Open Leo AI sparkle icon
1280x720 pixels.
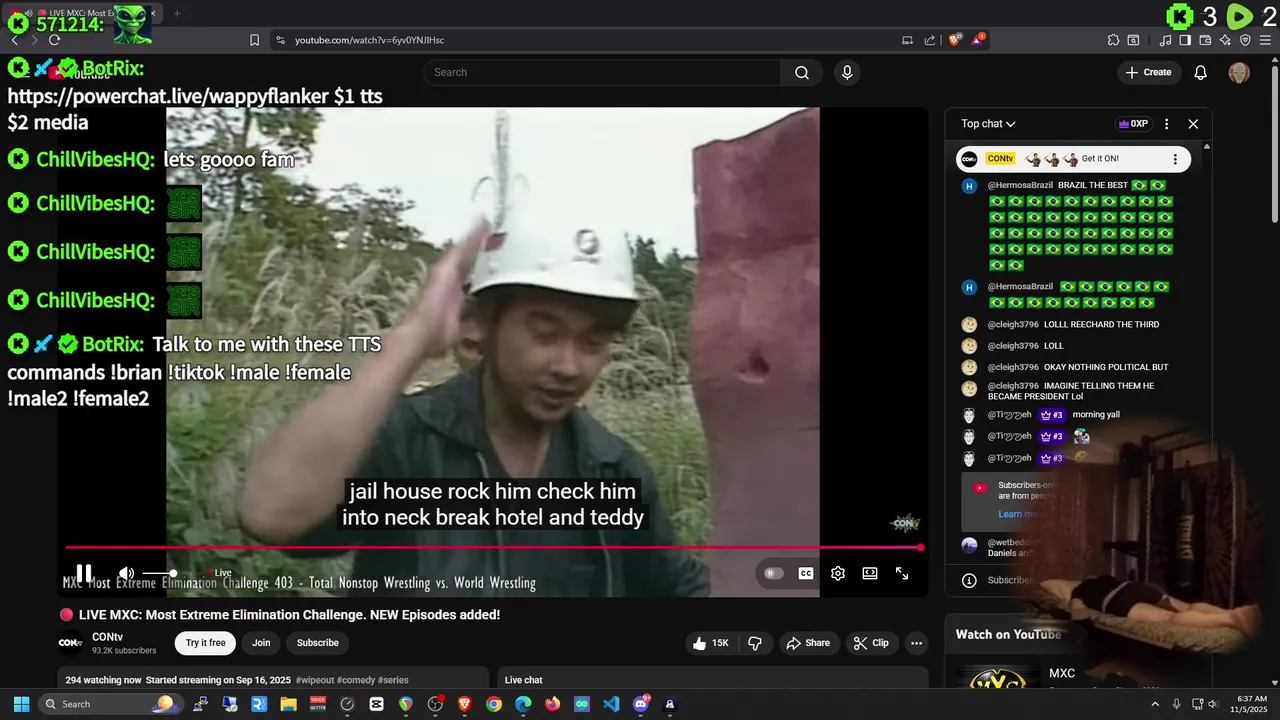tap(1225, 40)
